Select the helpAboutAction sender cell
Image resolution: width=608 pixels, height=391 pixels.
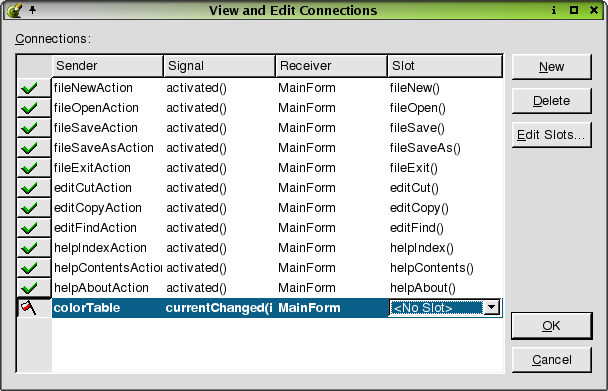pyautogui.click(x=107, y=288)
